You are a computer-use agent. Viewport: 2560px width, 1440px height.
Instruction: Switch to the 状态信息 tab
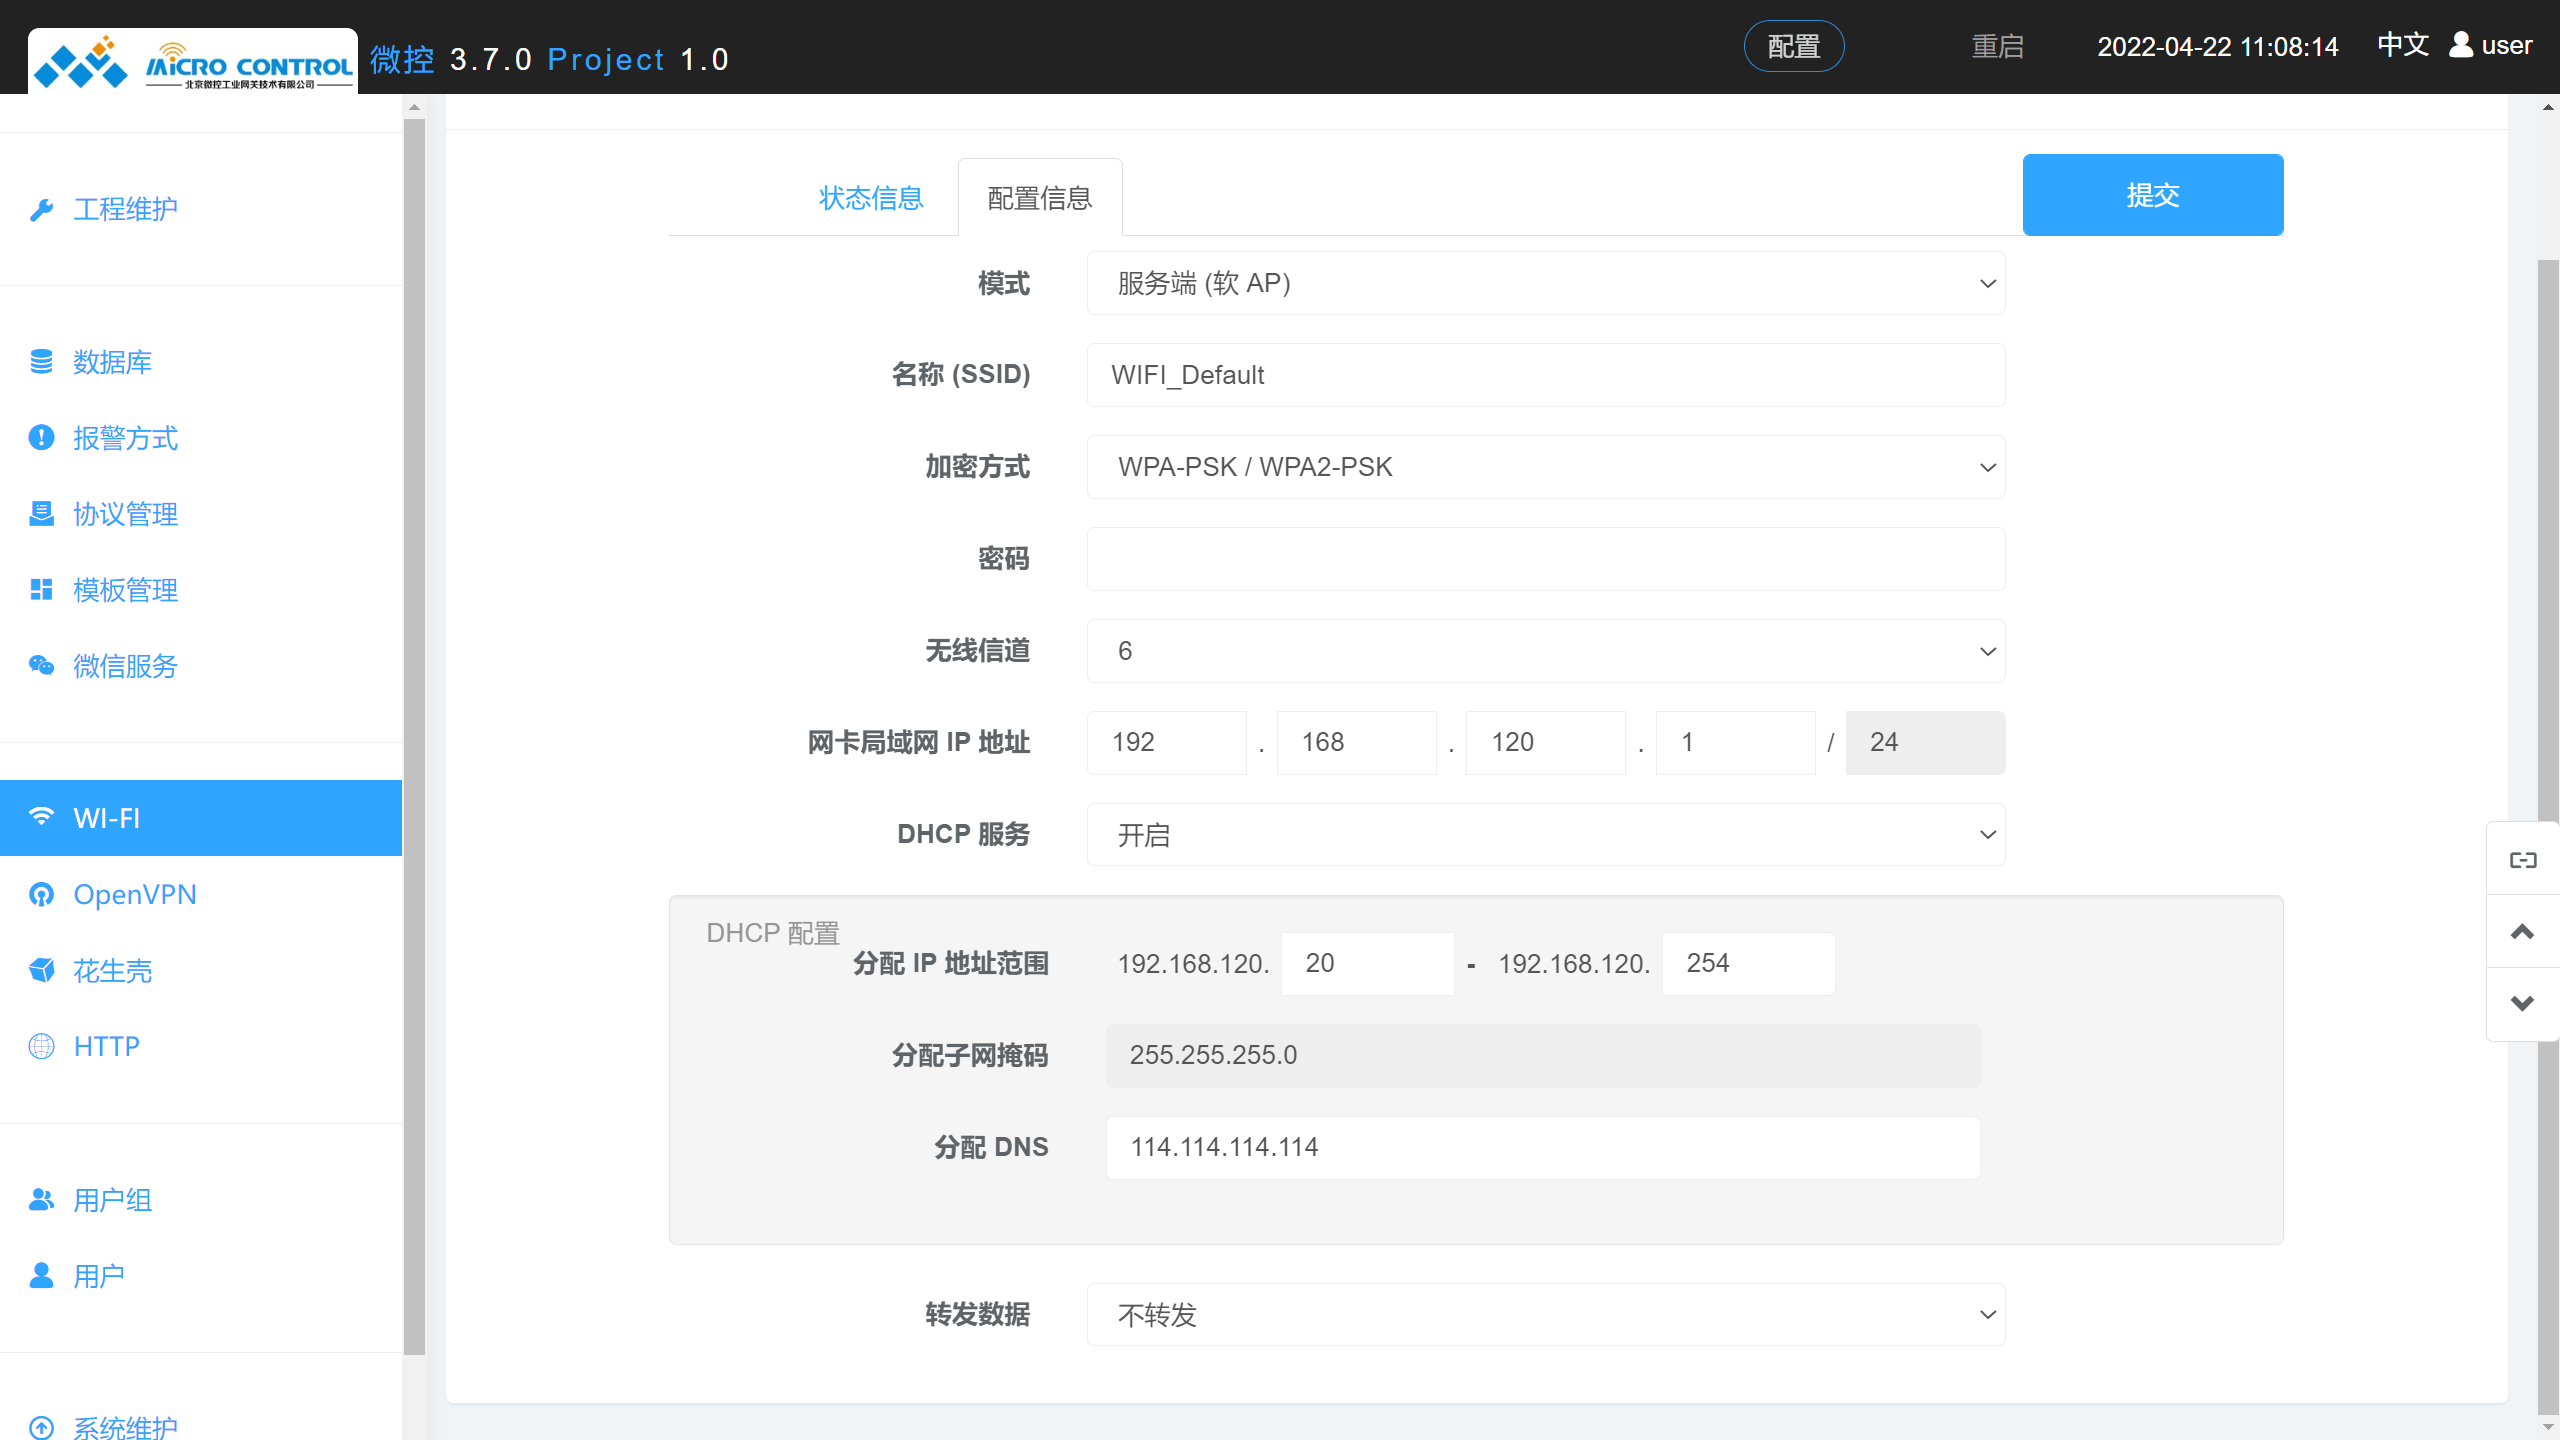870,198
